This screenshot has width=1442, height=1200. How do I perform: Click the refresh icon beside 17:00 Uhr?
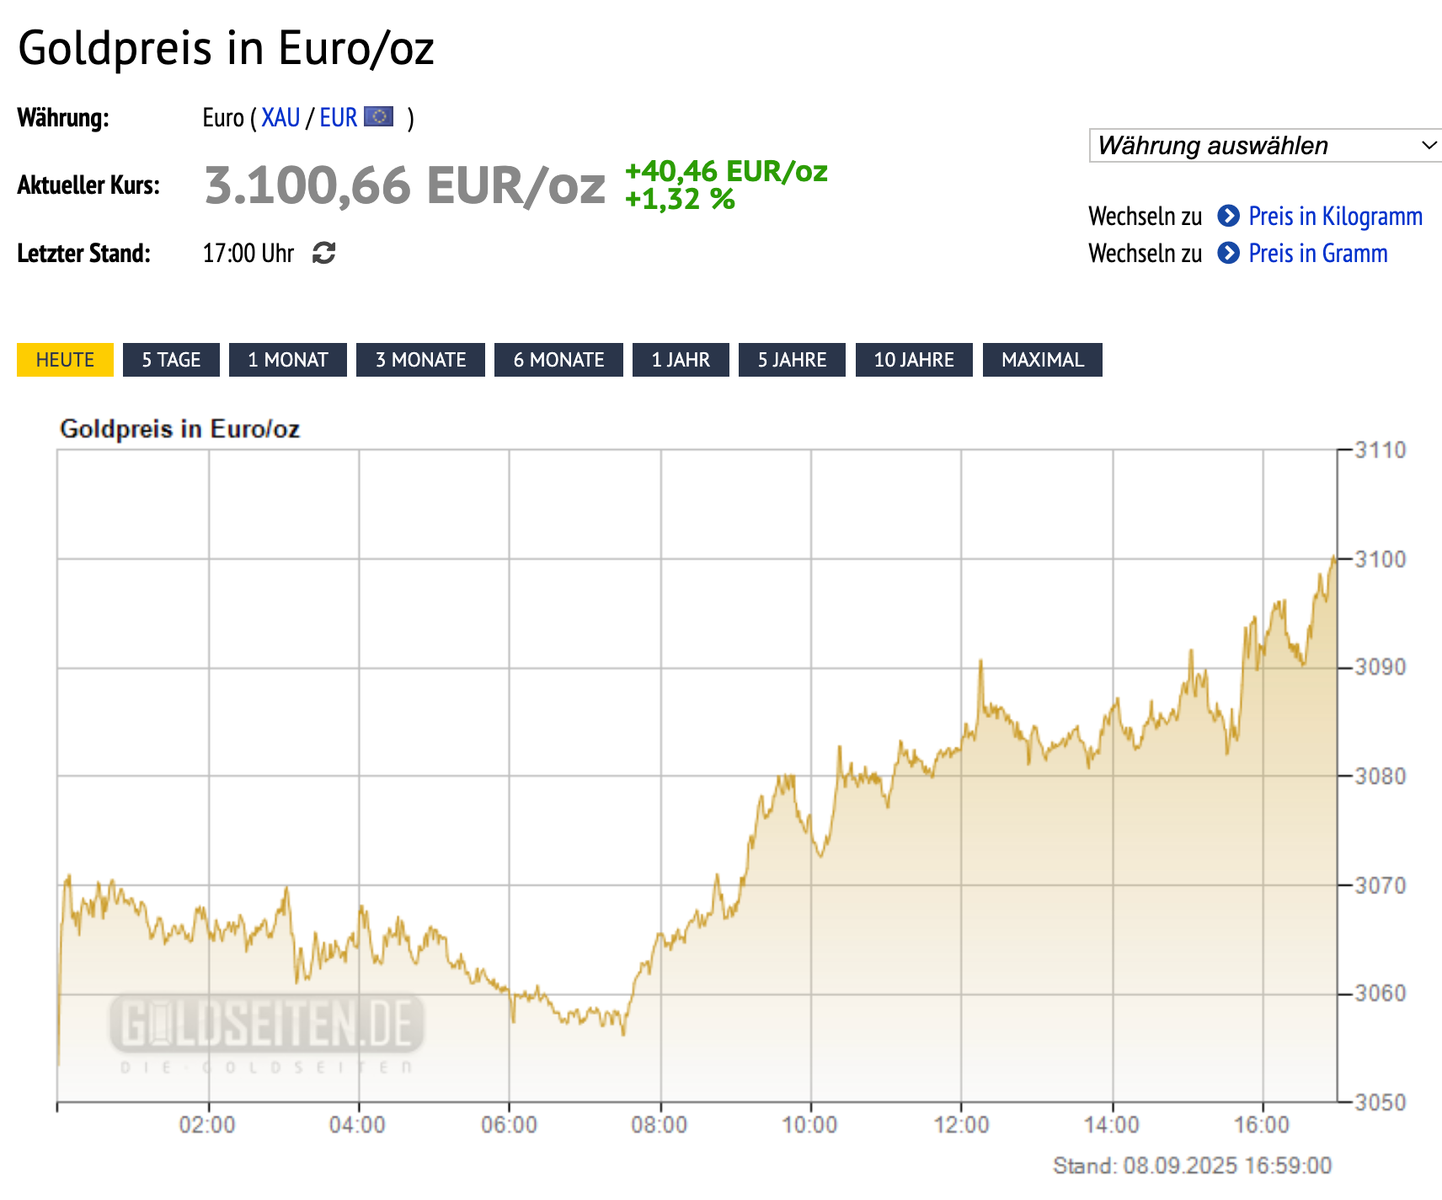[x=324, y=253]
